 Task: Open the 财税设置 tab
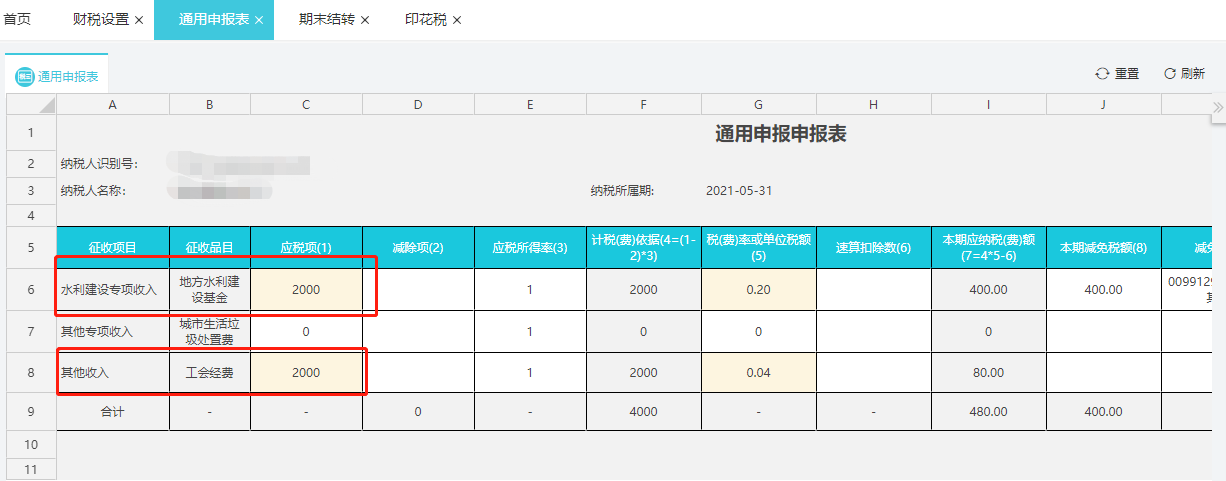[x=101, y=20]
